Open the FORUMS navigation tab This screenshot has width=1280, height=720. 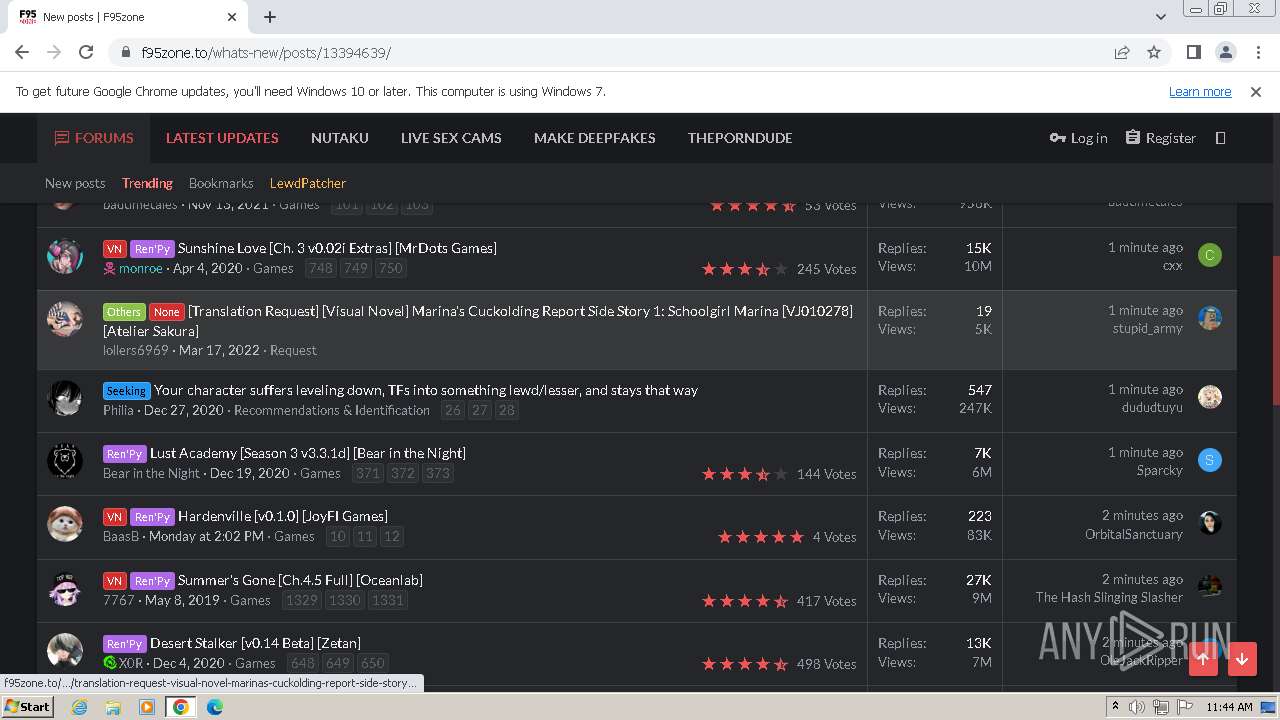[x=94, y=138]
